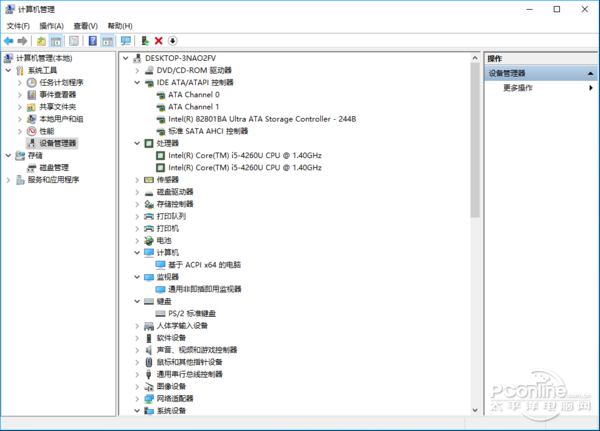This screenshot has width=600, height=431.
Task: Click the Properties toolbar icon left of Help
Action: coord(74,41)
